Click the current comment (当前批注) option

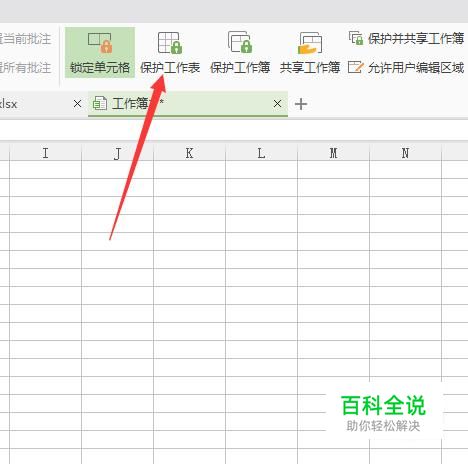click(25, 39)
